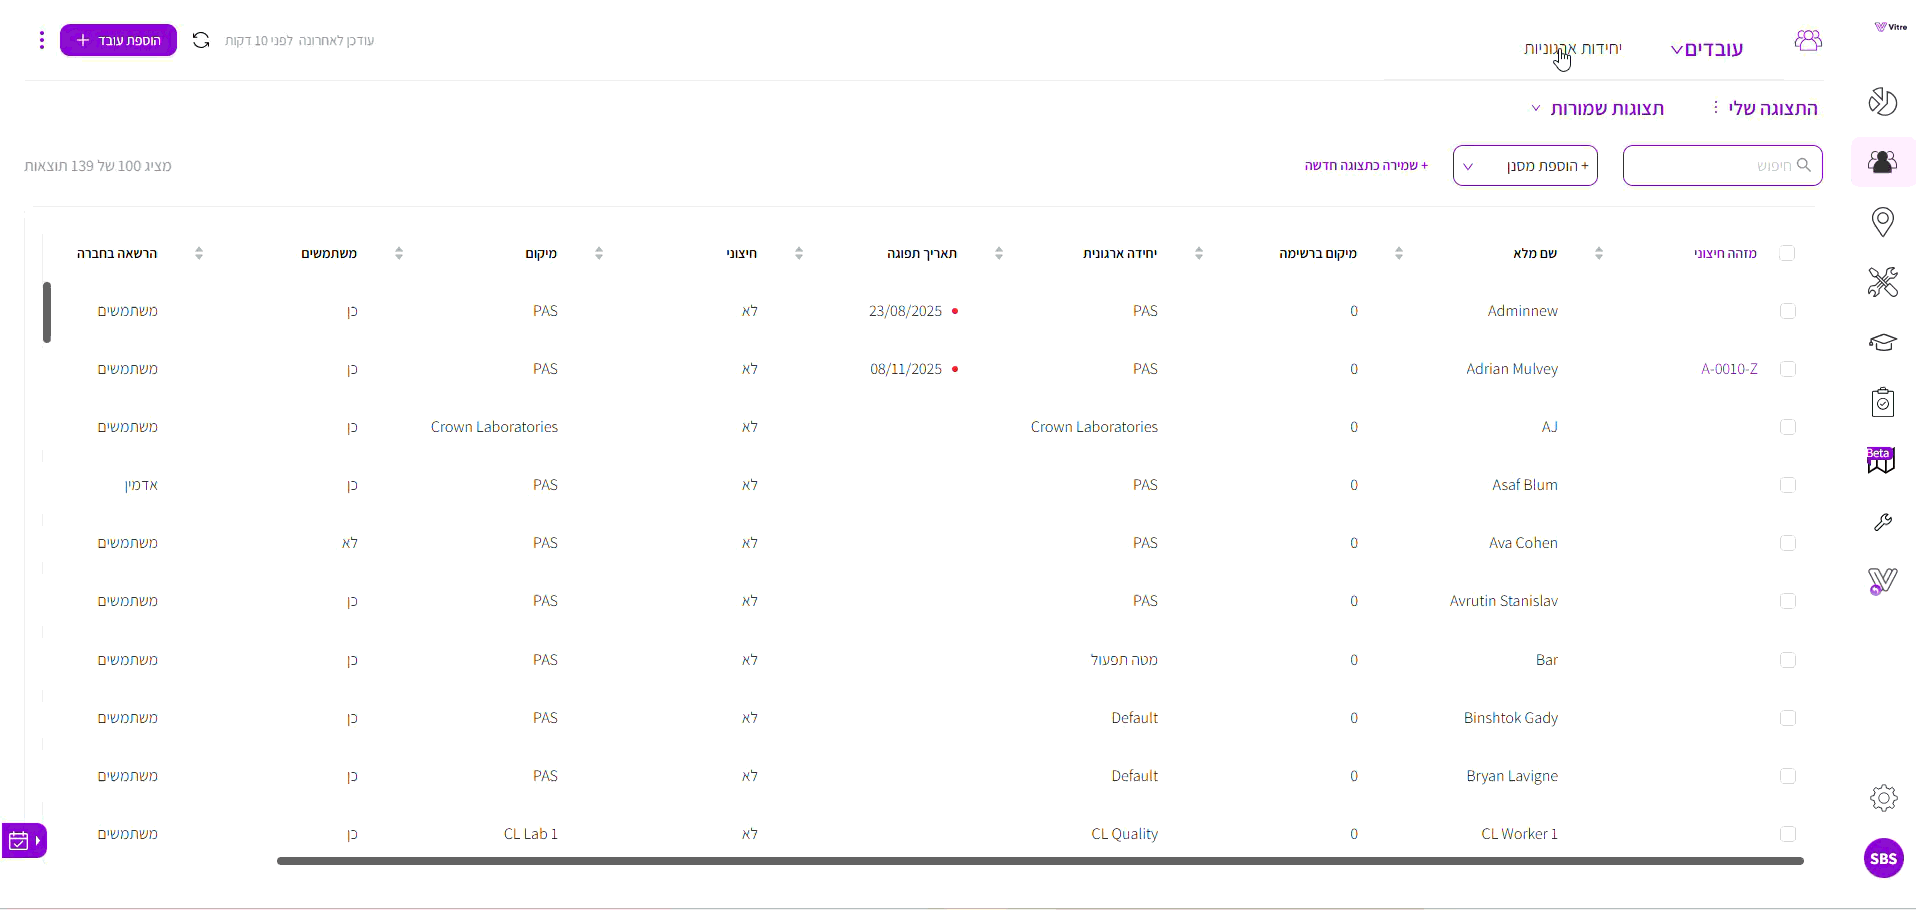Viewport: 1916px width, 910px height.
Task: Click the אדמין permission cell for Asaf Blum
Action: point(141,485)
